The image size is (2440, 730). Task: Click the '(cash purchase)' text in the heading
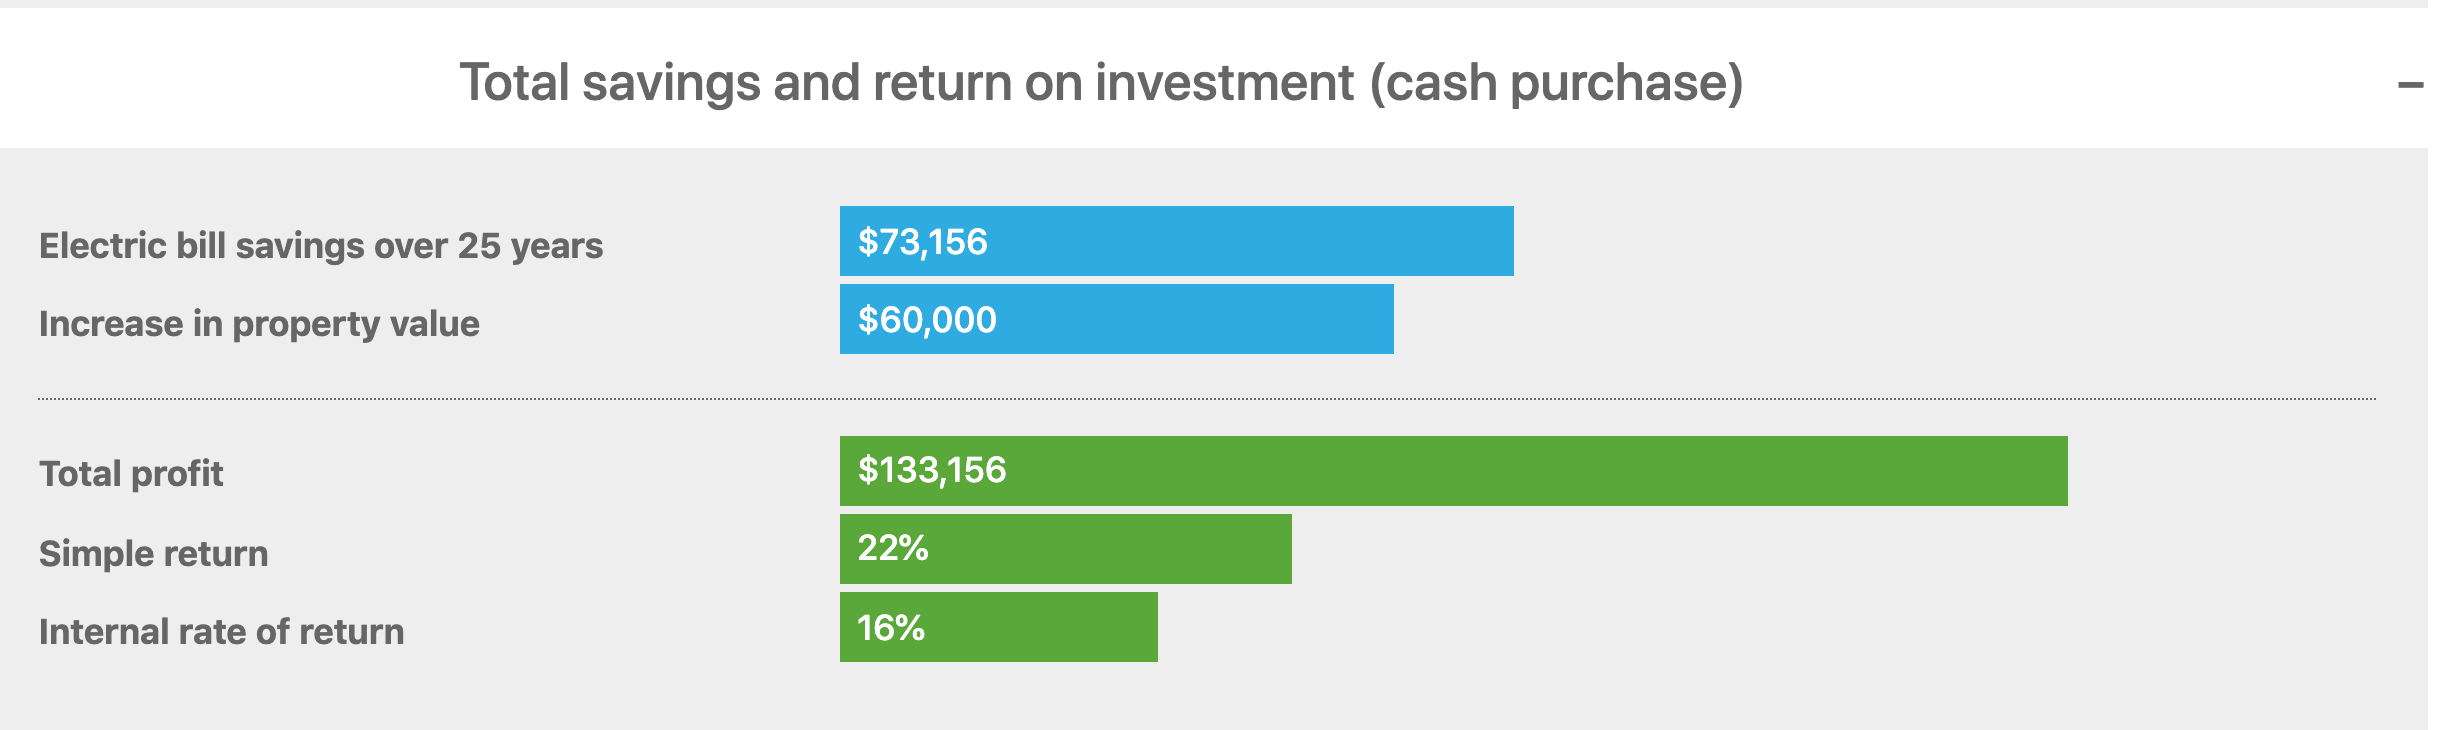(x=1556, y=82)
